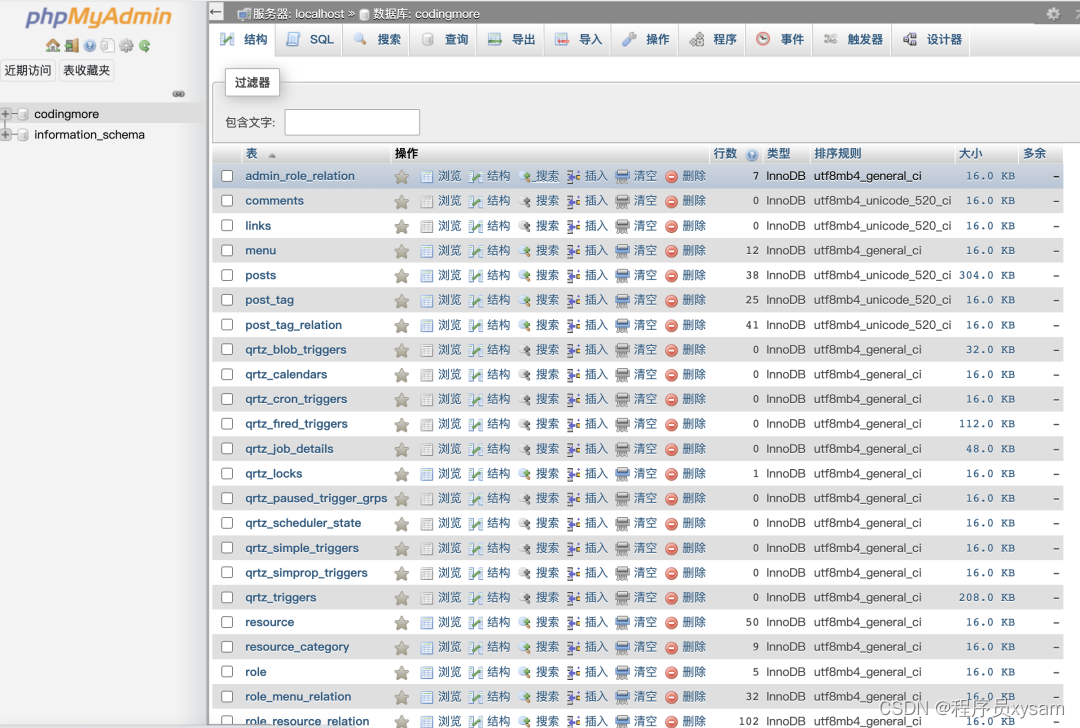1080x728 pixels.
Task: Switch to the 导入 (Import) tab
Action: (579, 40)
